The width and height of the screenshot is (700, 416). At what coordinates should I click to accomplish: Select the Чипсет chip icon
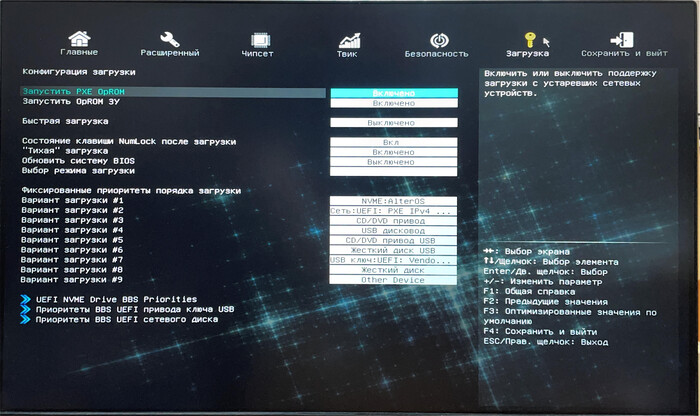(x=257, y=37)
